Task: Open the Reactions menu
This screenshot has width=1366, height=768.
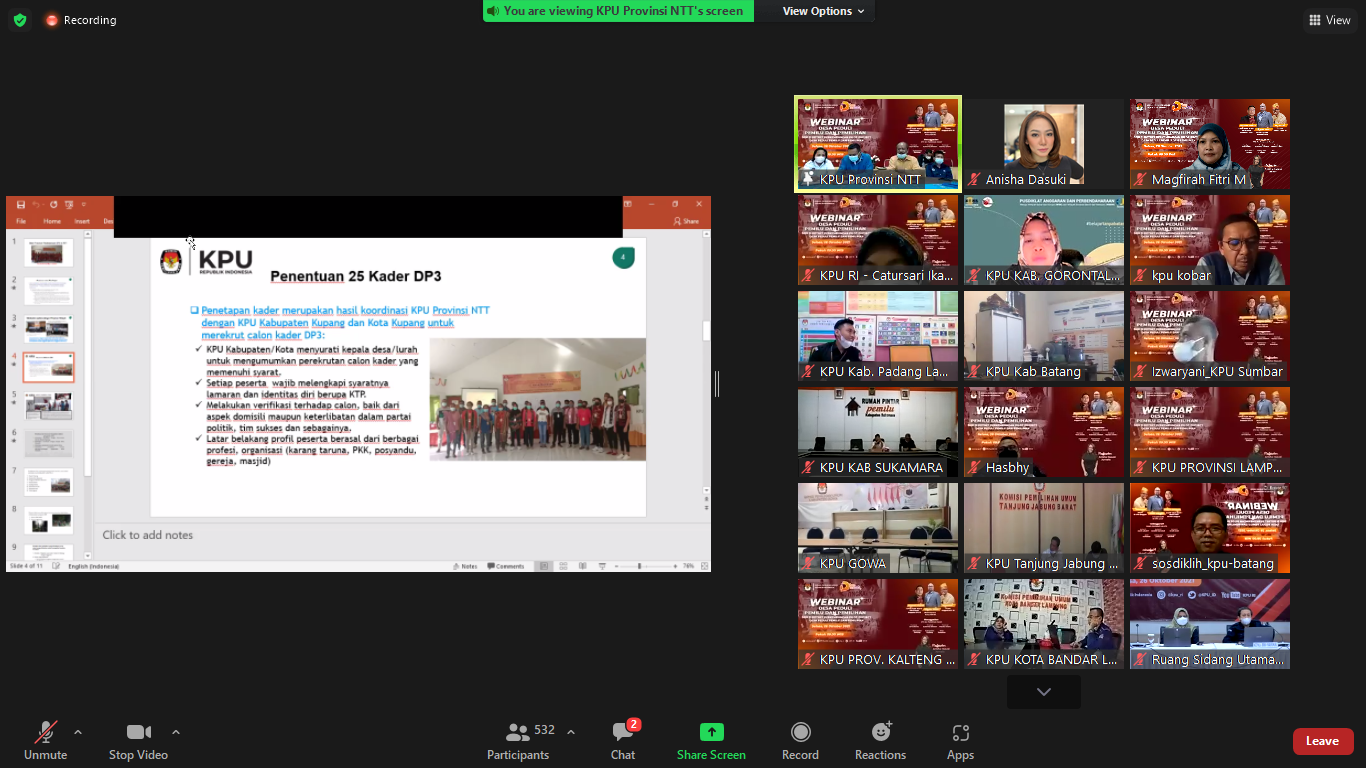Action: click(880, 740)
